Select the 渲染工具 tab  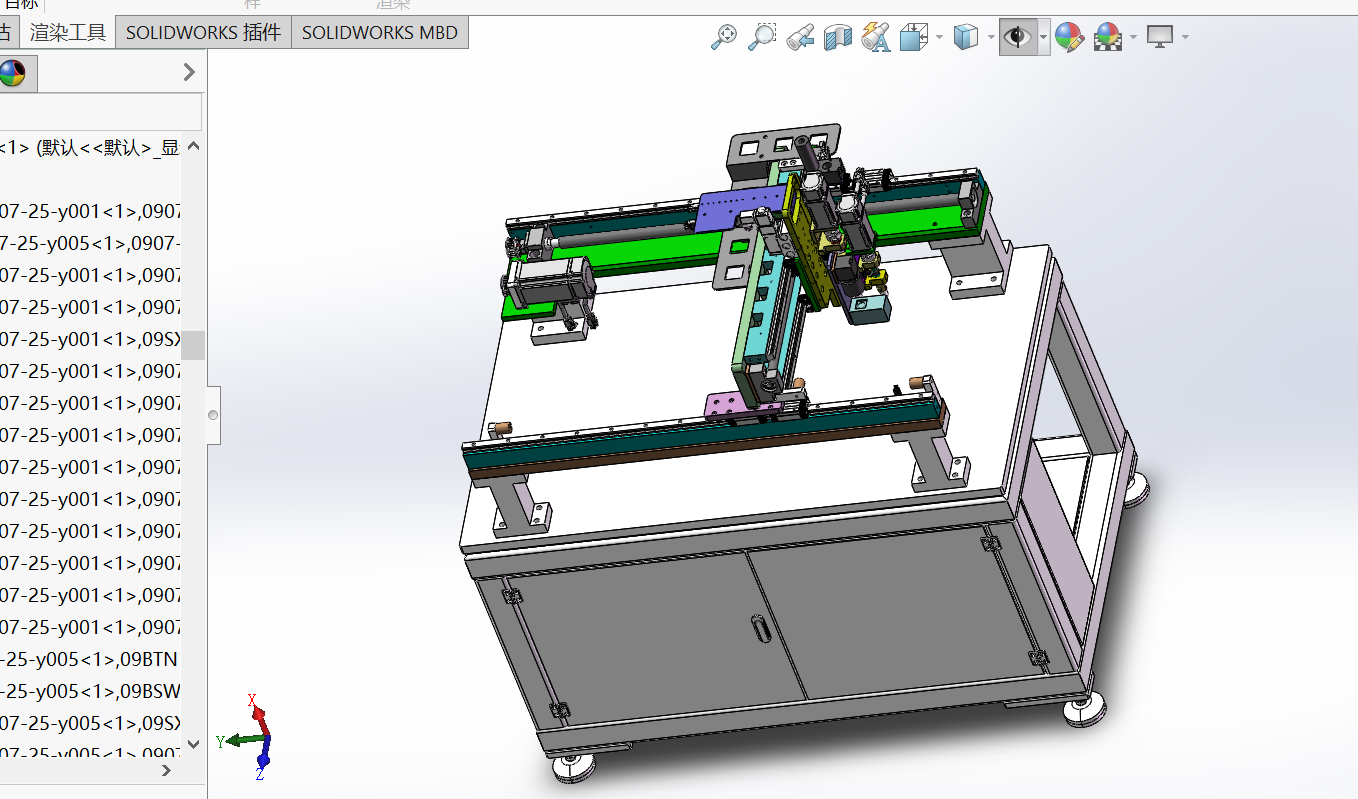(x=67, y=32)
